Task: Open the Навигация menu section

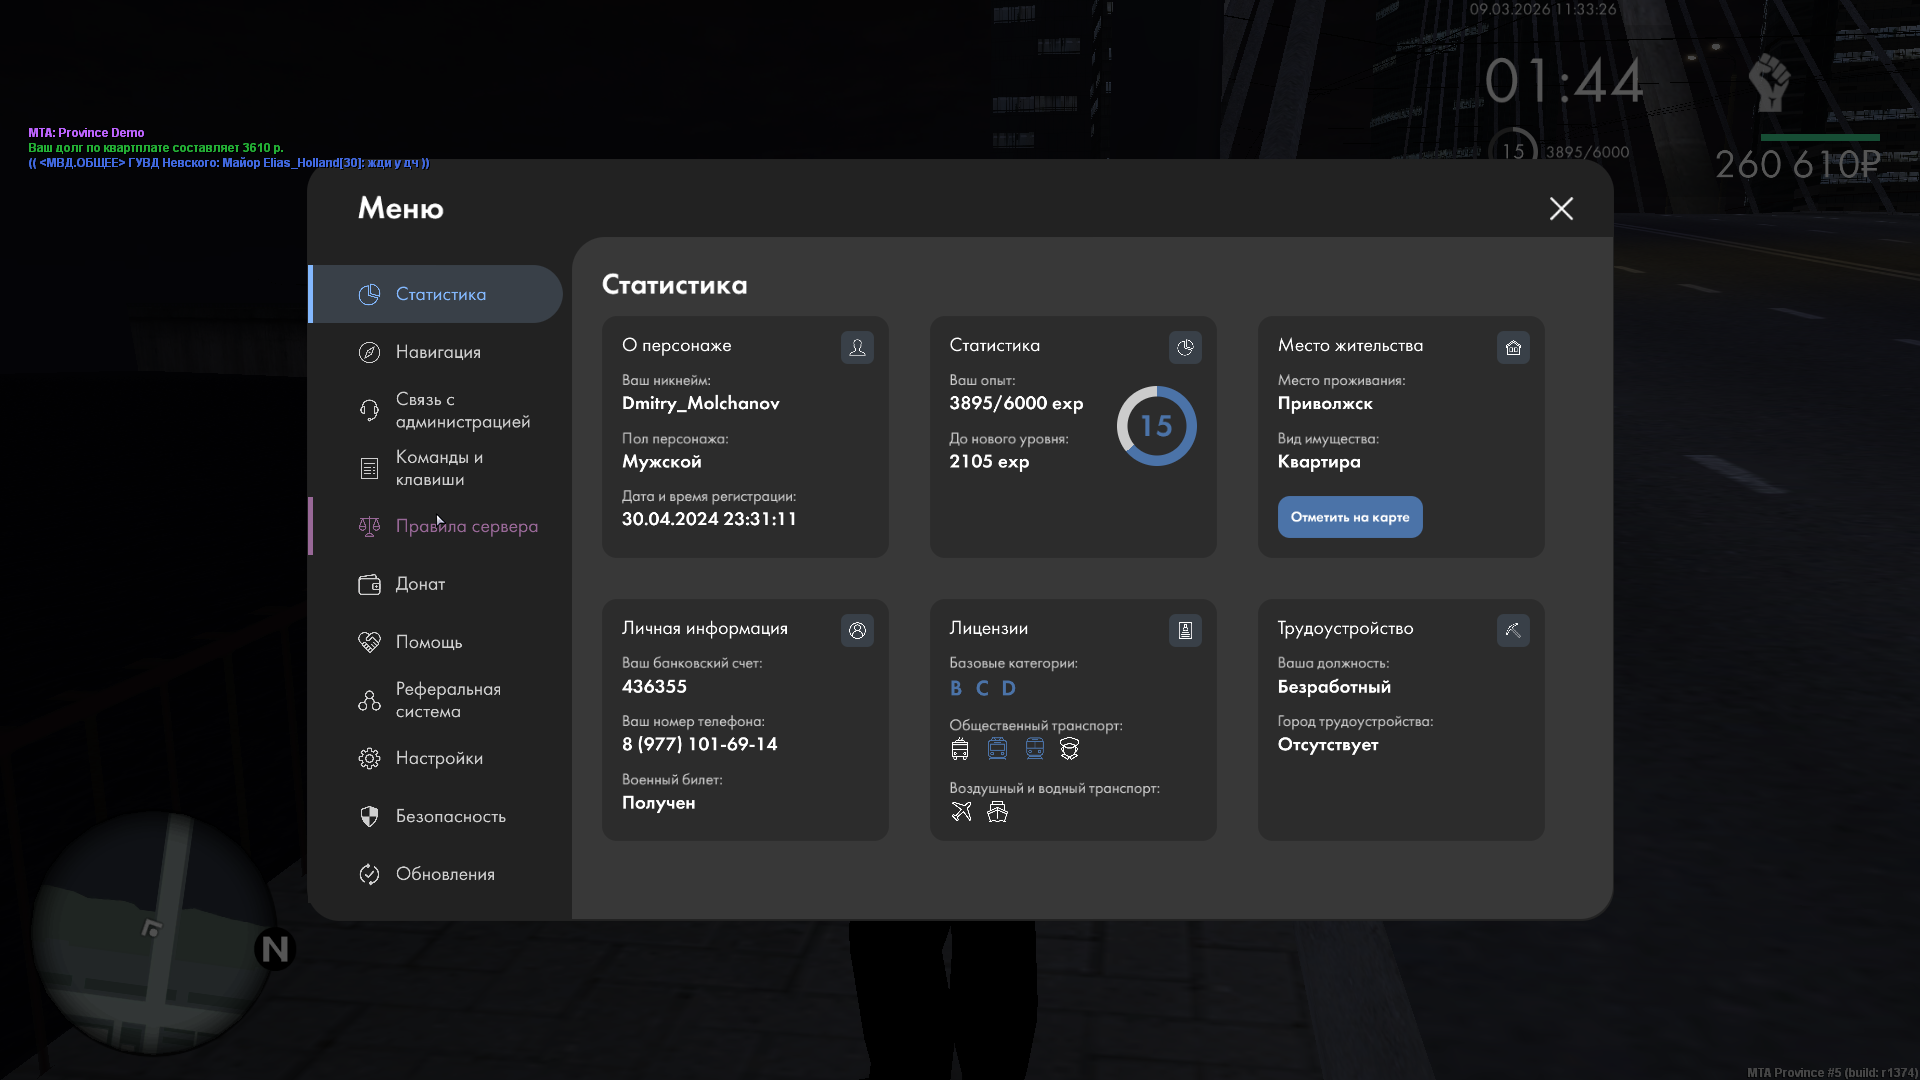Action: click(437, 352)
